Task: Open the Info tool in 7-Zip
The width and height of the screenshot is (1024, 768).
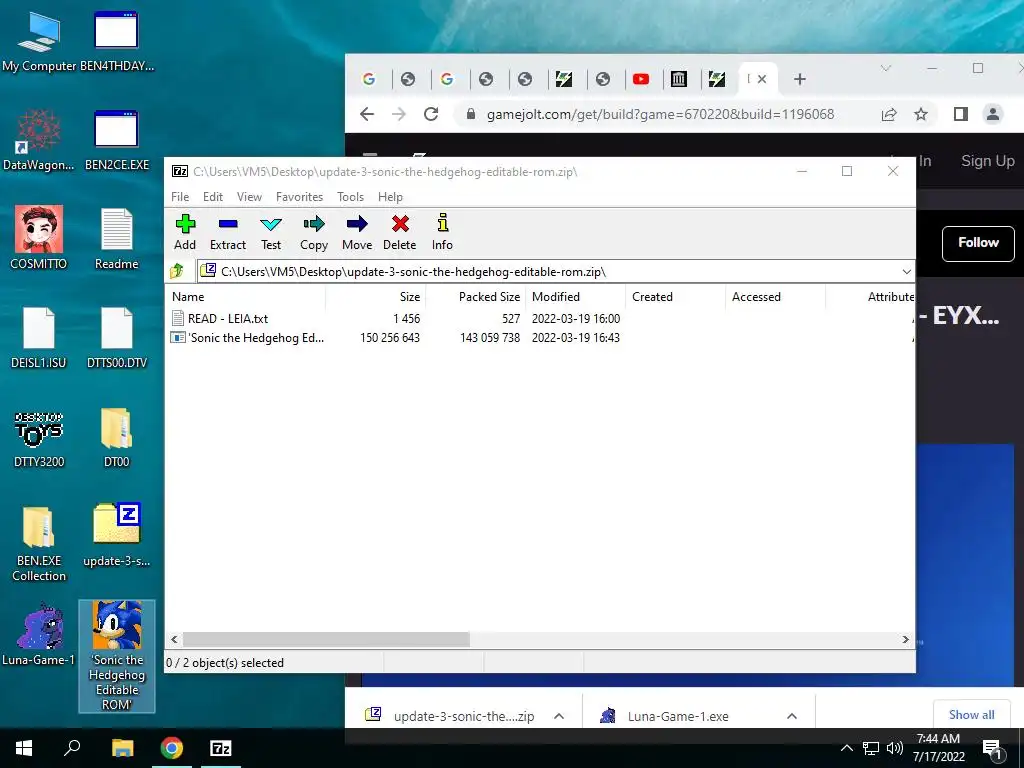Action: click(442, 232)
